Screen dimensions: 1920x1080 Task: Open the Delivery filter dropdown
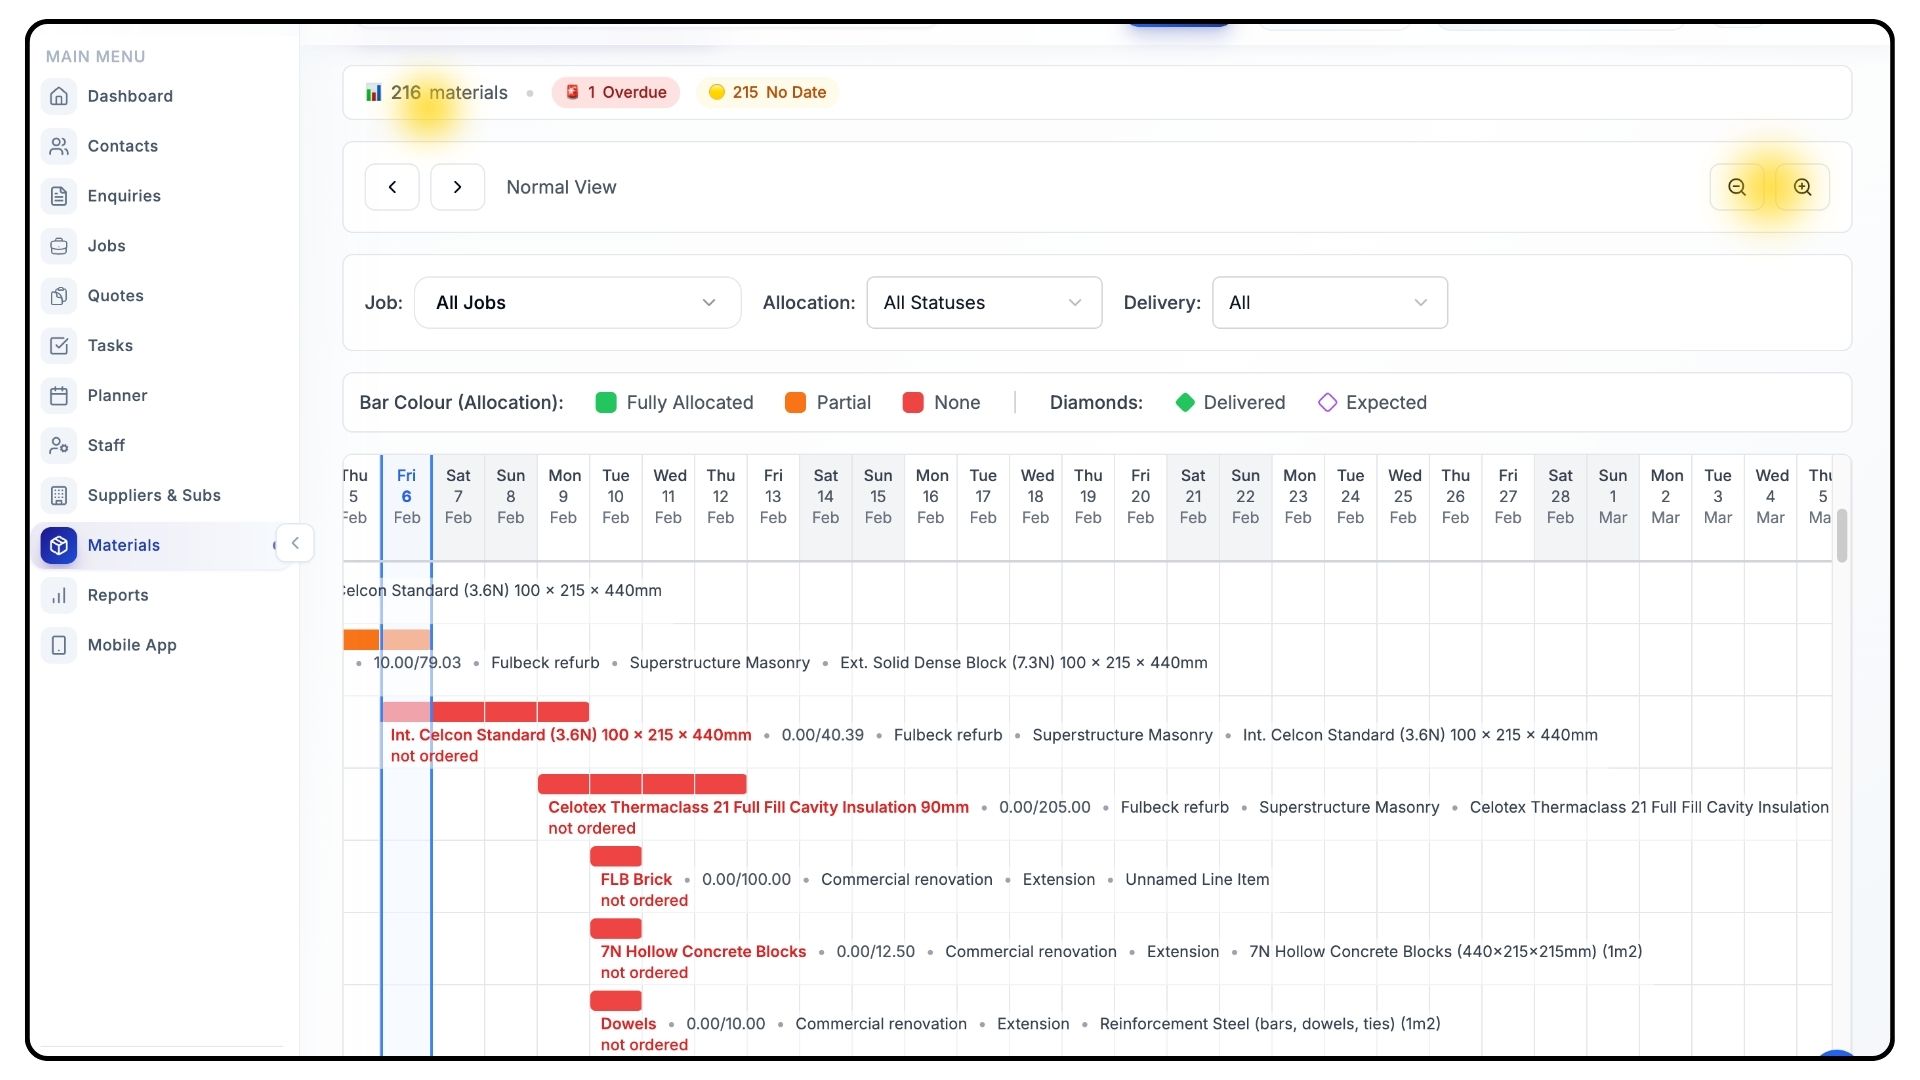(x=1329, y=303)
